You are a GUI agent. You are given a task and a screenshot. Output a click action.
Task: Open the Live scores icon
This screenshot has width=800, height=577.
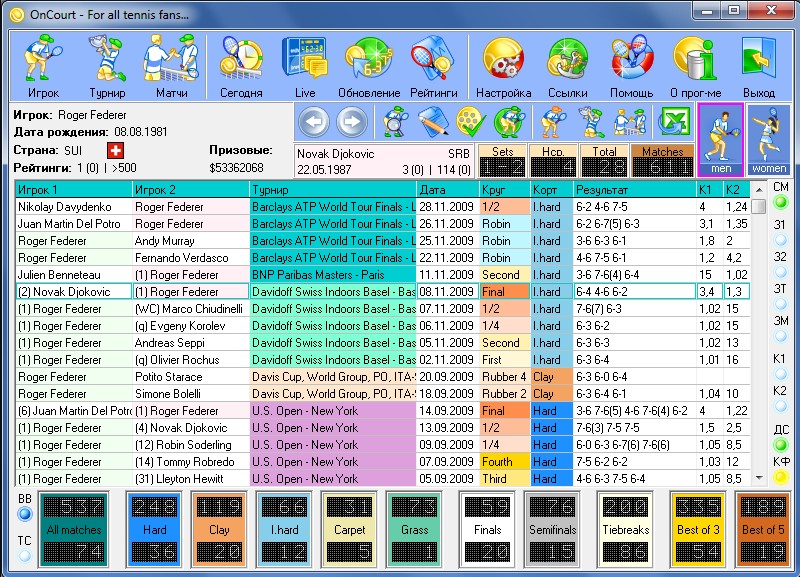point(305,66)
